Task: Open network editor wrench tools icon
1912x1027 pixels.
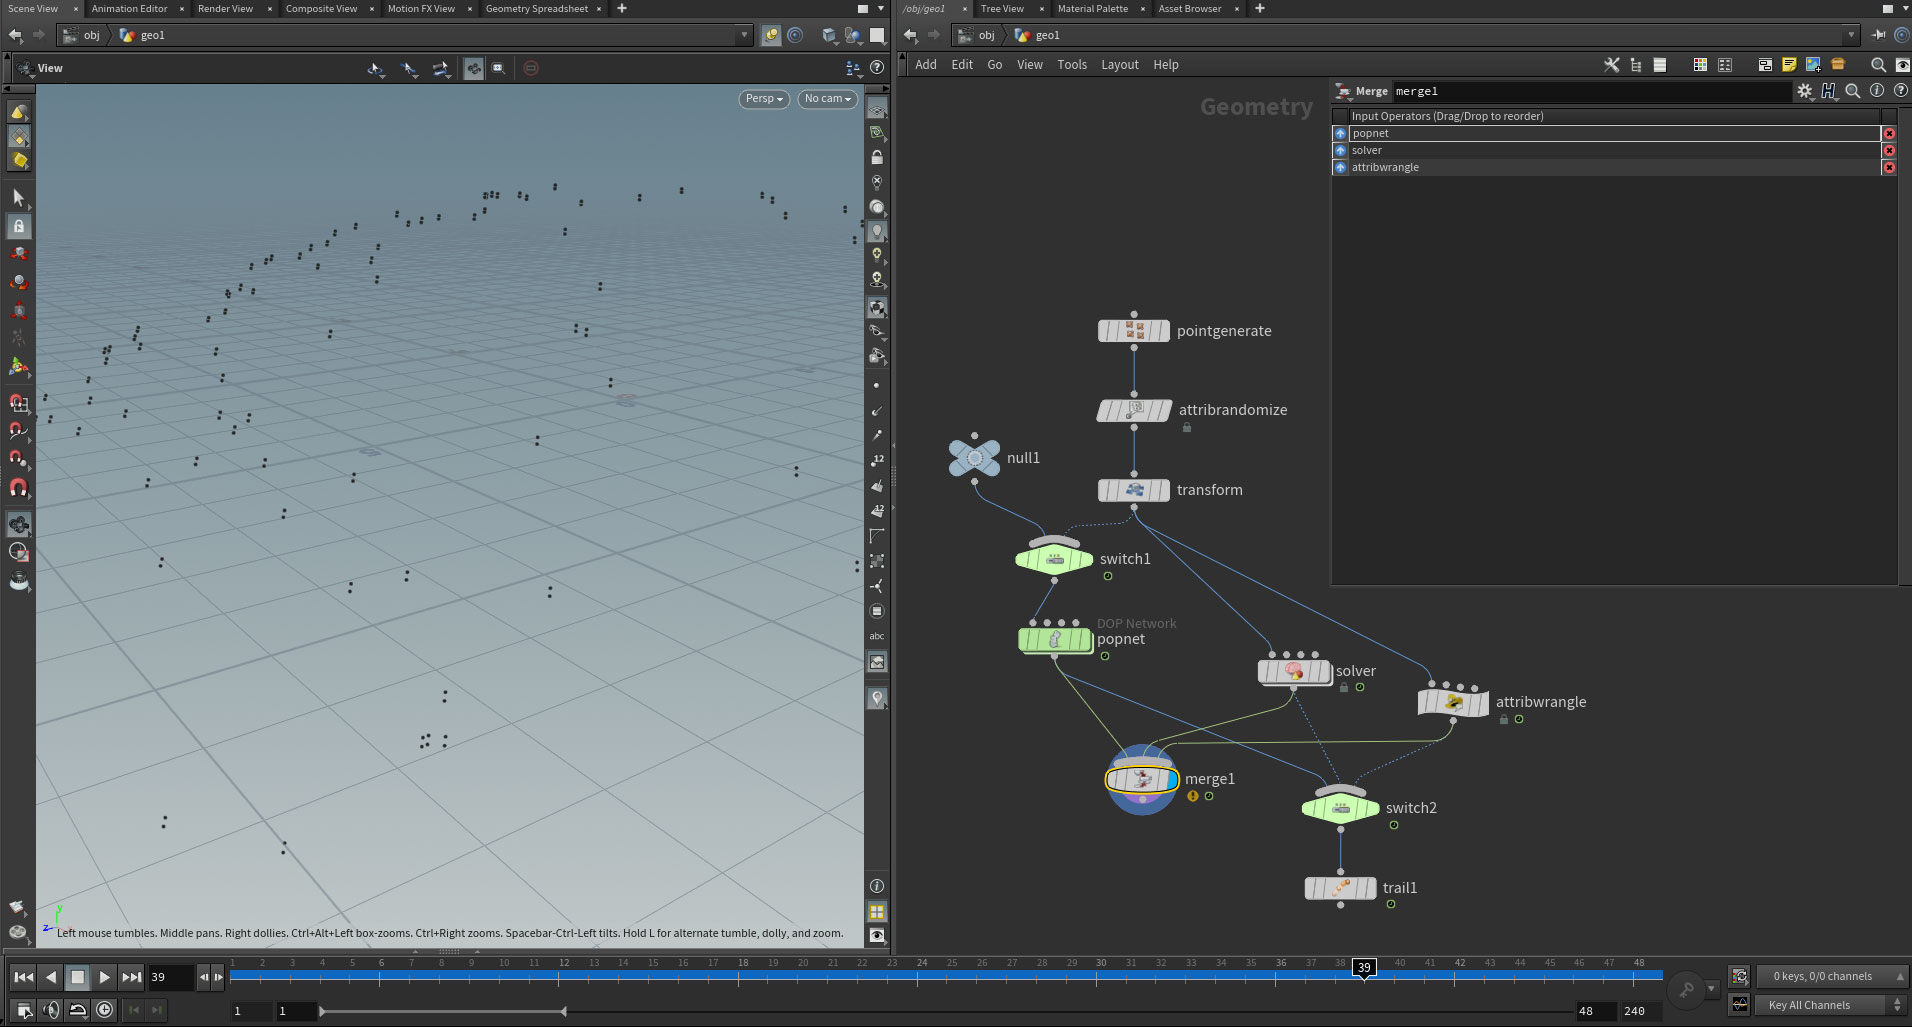Action: [1611, 65]
